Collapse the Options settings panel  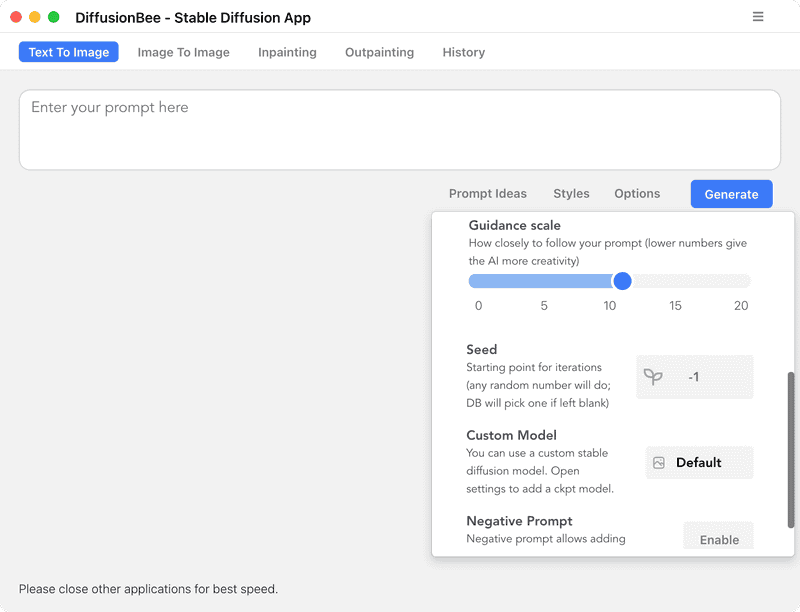point(637,193)
